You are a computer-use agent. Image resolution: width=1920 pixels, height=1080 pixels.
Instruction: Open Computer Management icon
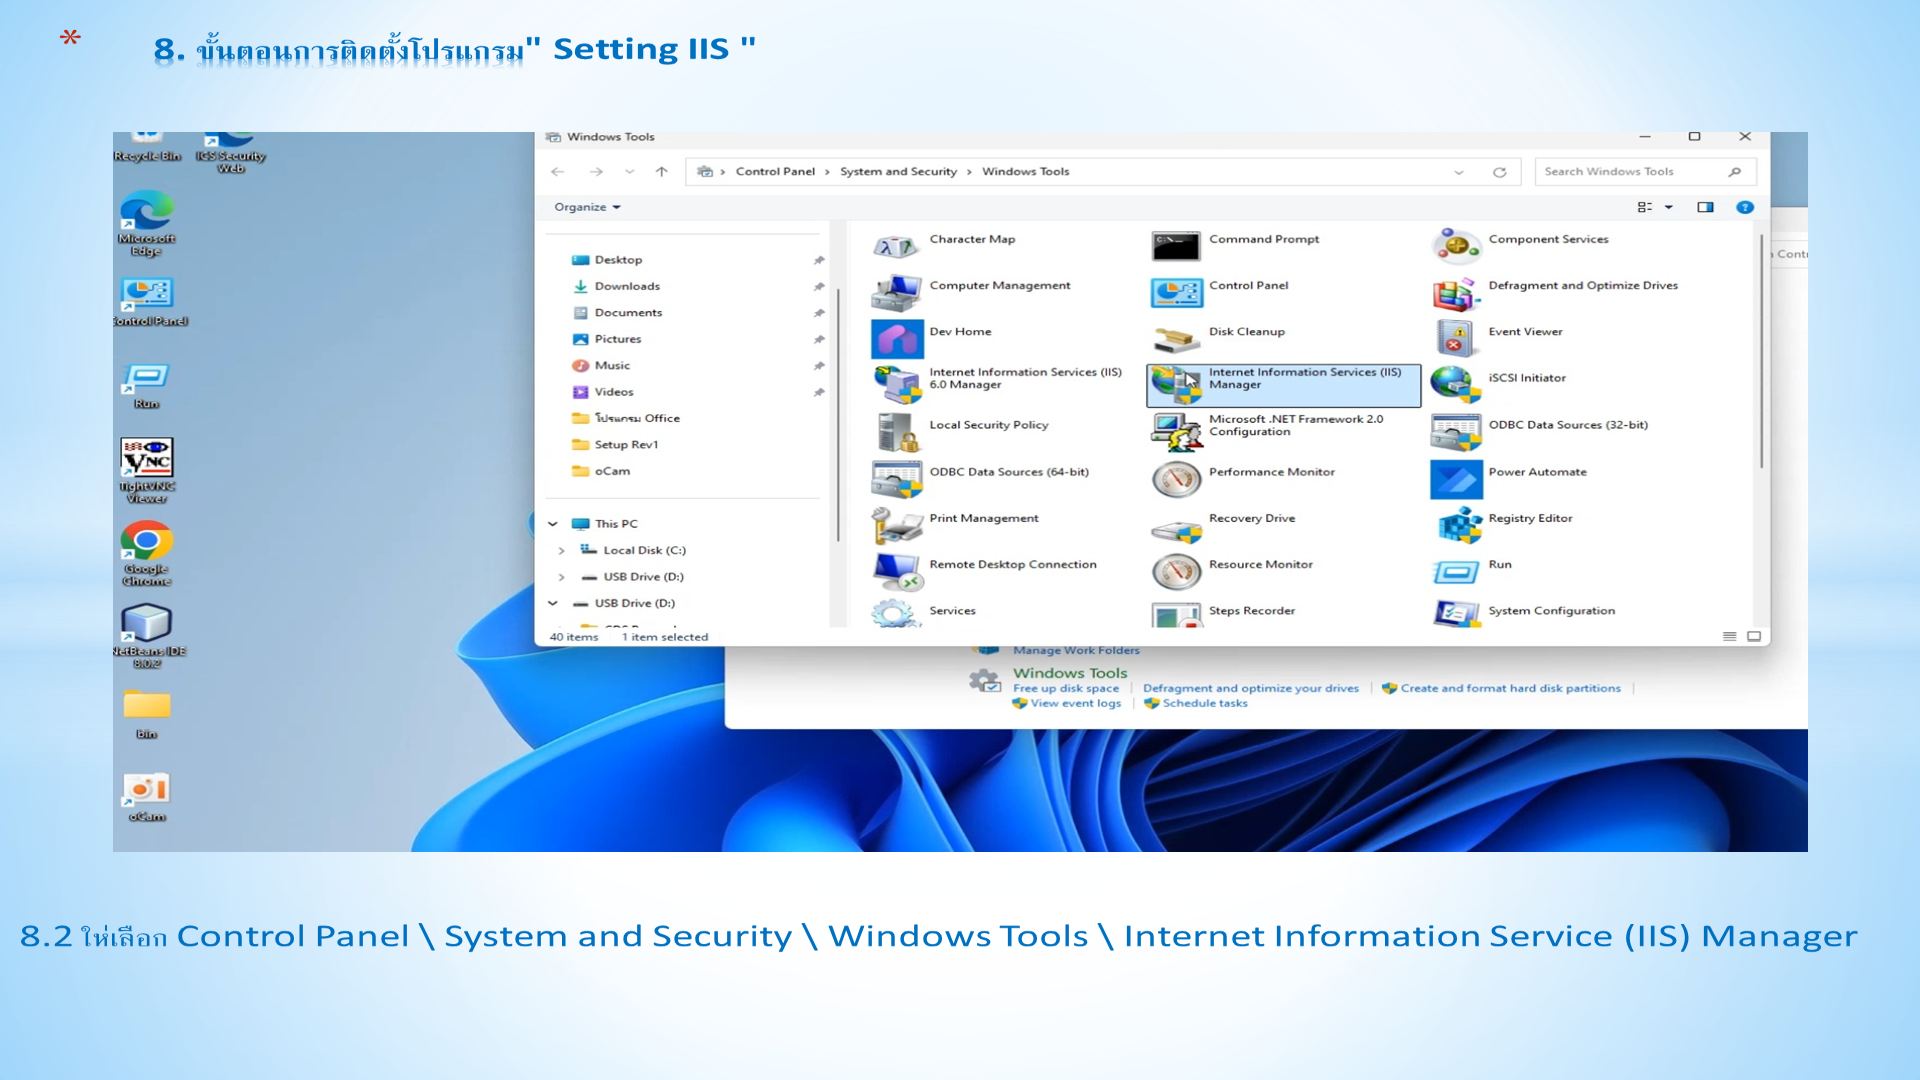click(x=895, y=292)
